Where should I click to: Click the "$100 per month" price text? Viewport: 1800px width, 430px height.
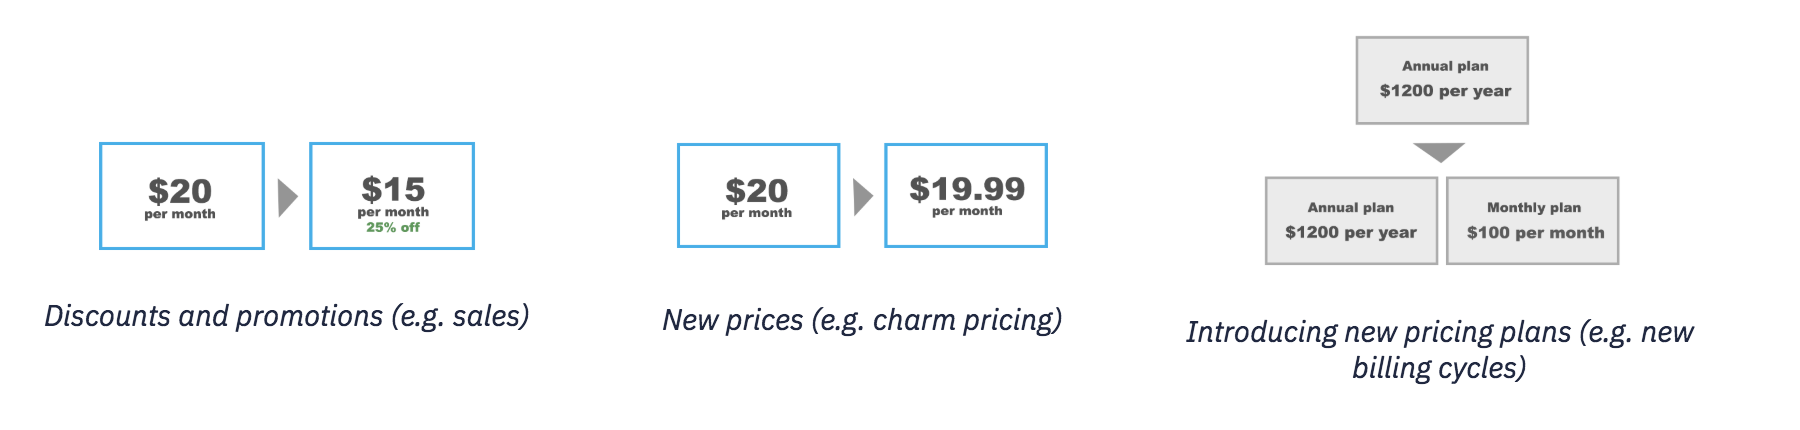pyautogui.click(x=1535, y=233)
